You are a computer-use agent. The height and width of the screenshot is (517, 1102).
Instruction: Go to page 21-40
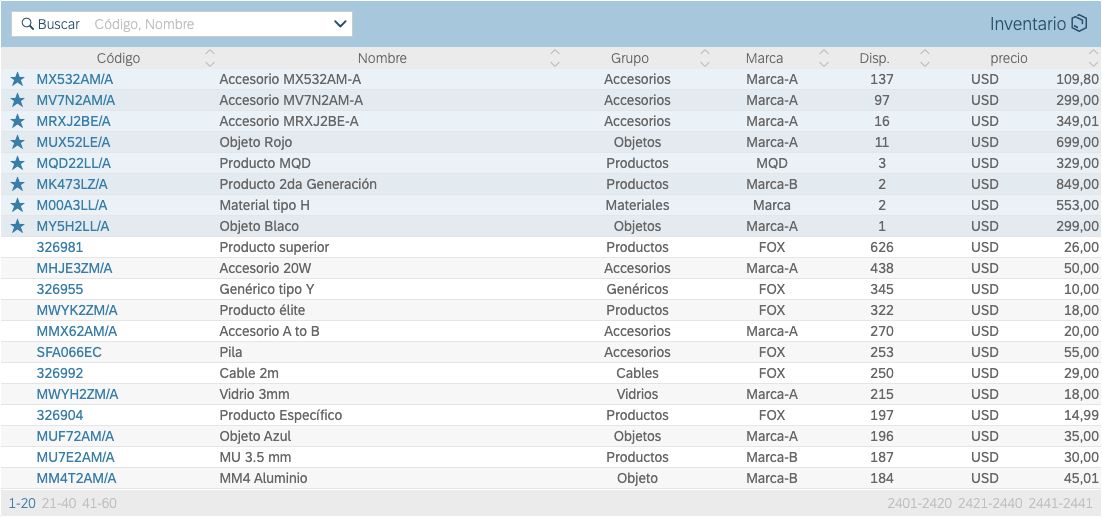59,503
